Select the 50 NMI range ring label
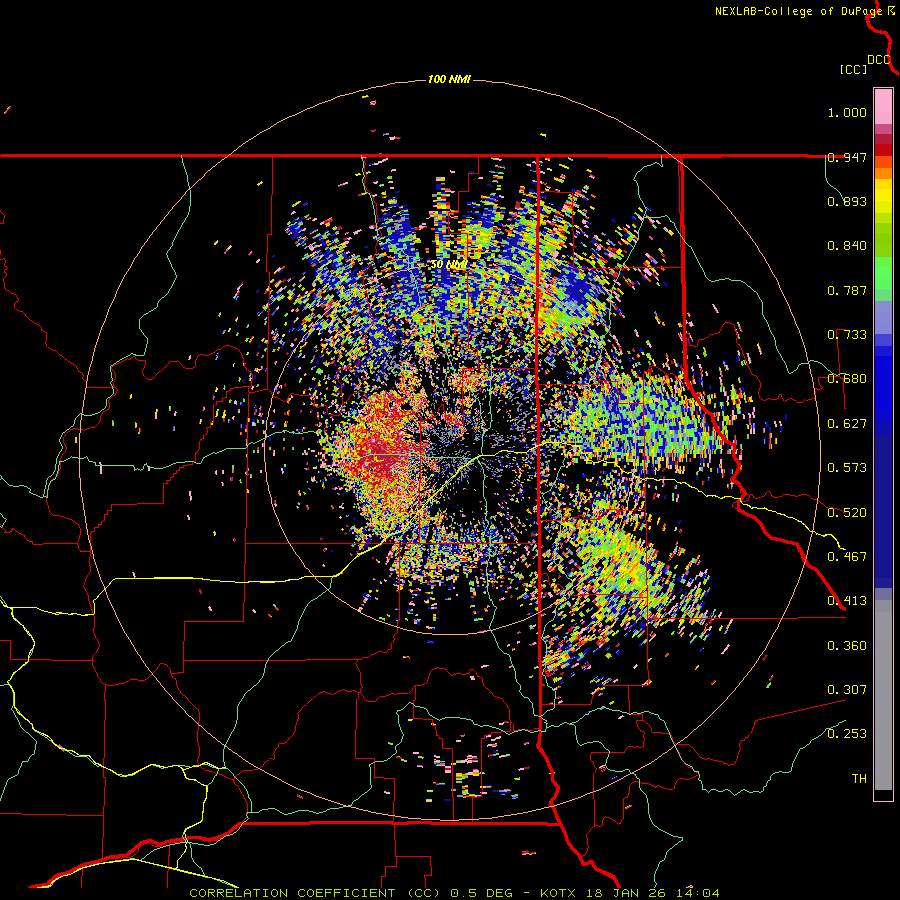 pyautogui.click(x=449, y=265)
